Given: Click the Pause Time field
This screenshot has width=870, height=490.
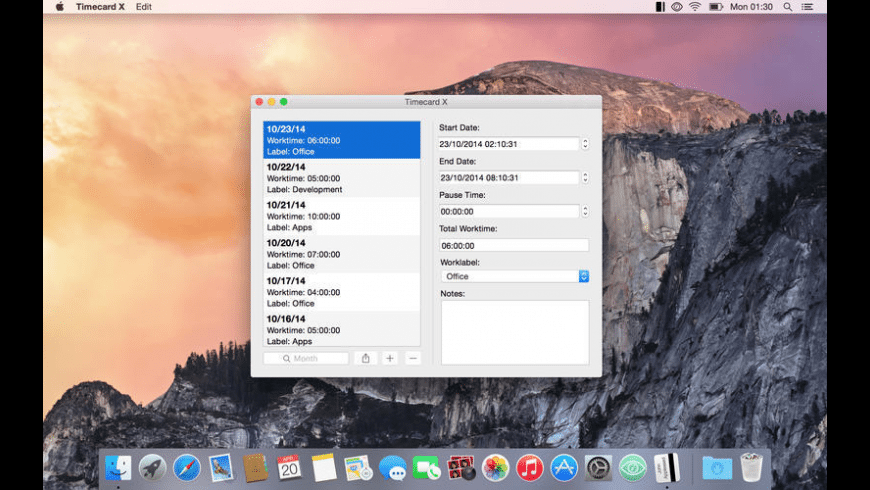Looking at the screenshot, I should coord(508,211).
